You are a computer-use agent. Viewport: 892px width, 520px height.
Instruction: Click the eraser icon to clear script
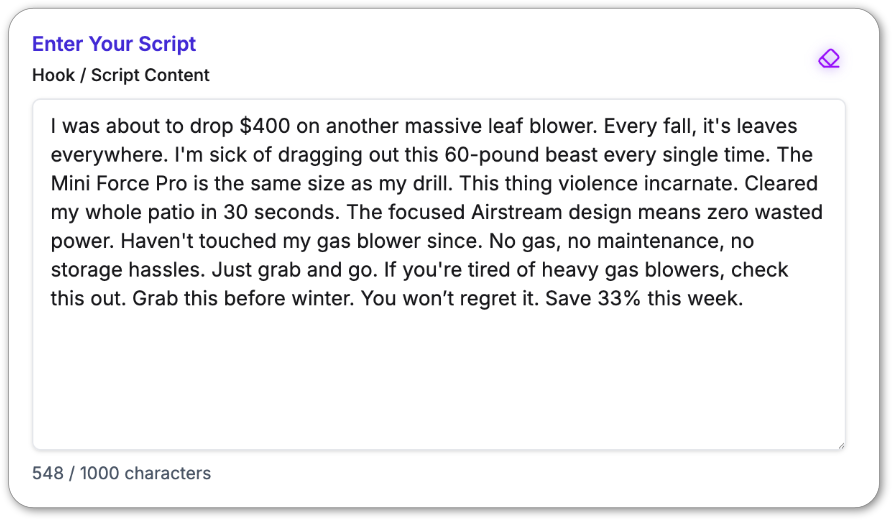828,59
